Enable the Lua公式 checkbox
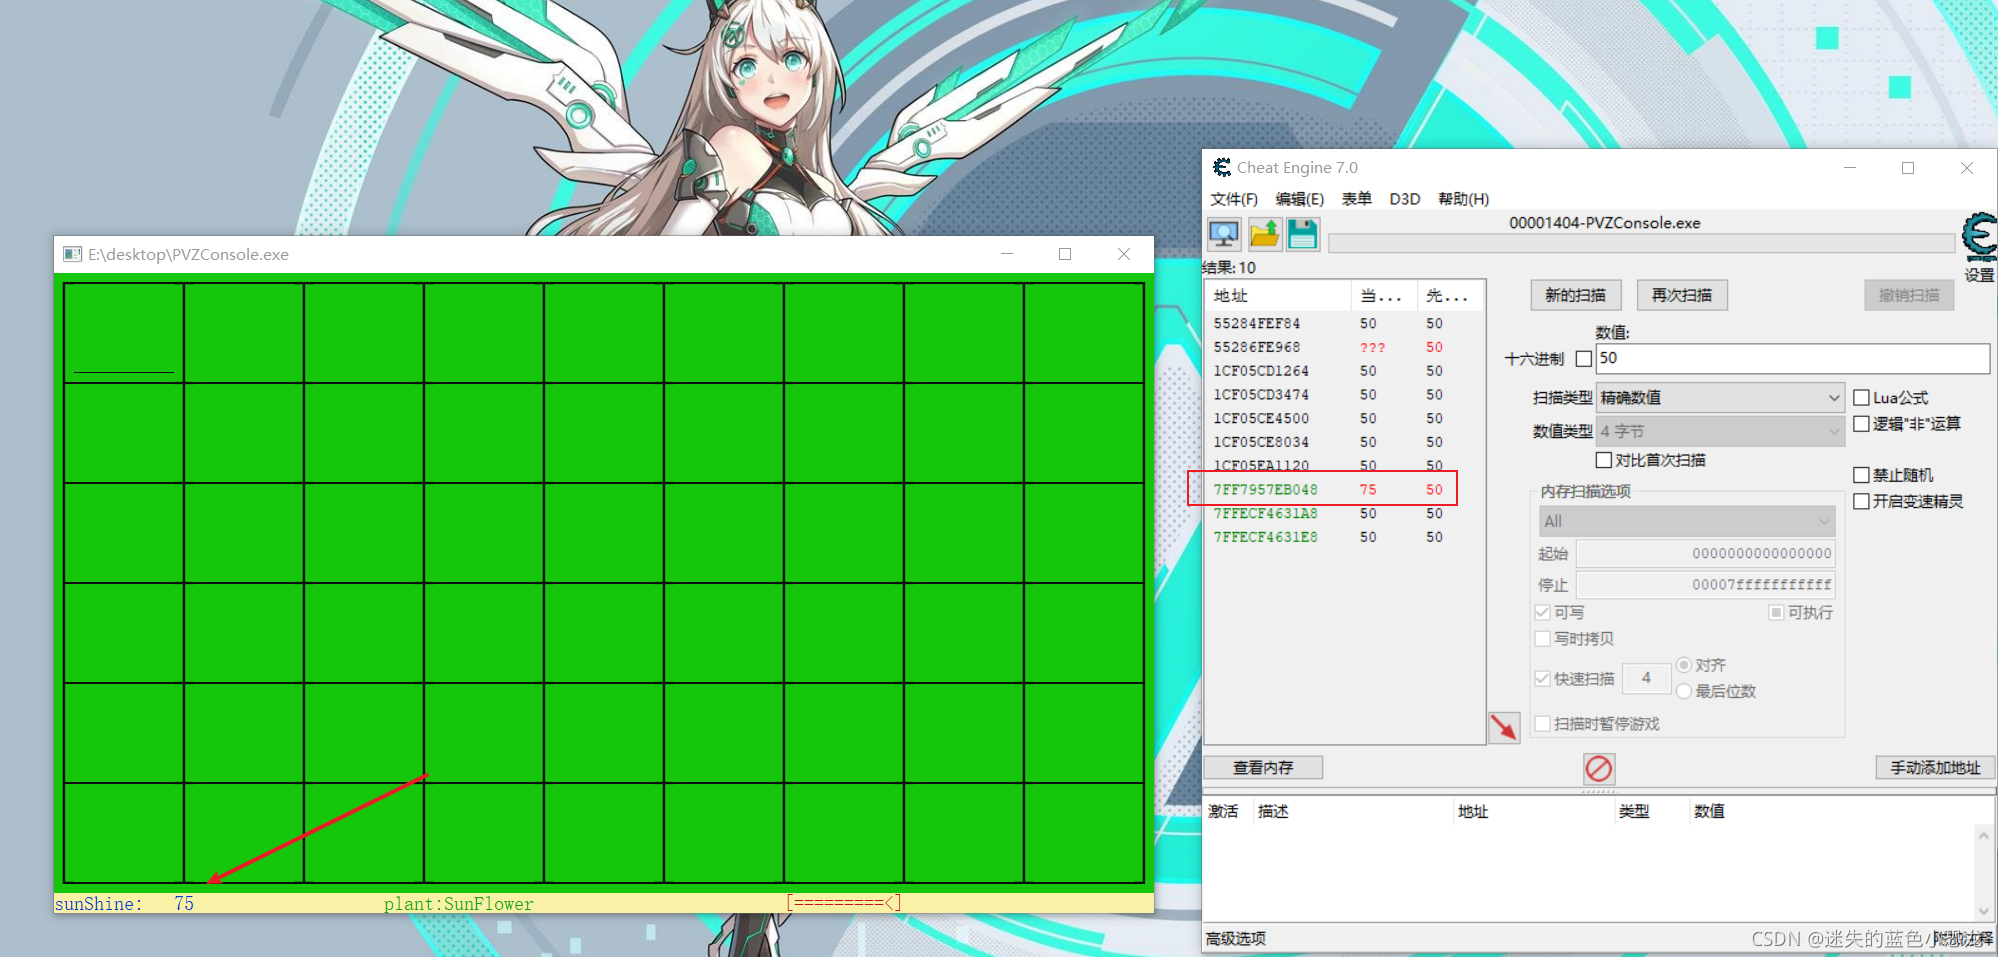Image resolution: width=1998 pixels, height=957 pixels. point(1861,398)
